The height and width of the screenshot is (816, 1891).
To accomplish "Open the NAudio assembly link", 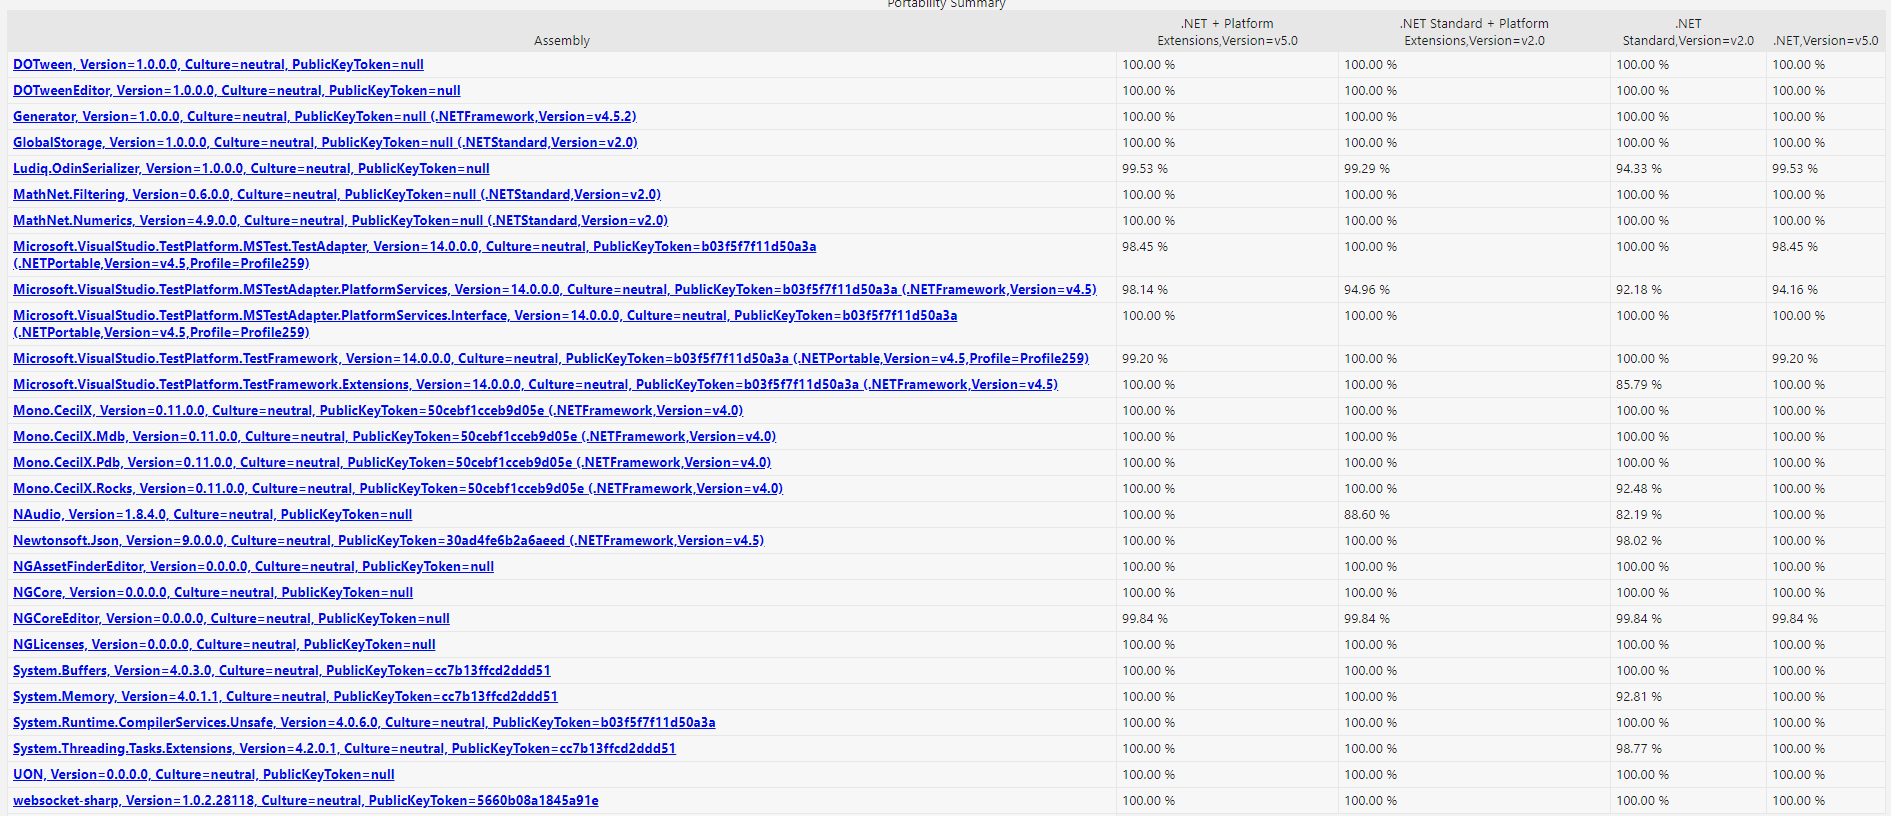I will tap(212, 515).
